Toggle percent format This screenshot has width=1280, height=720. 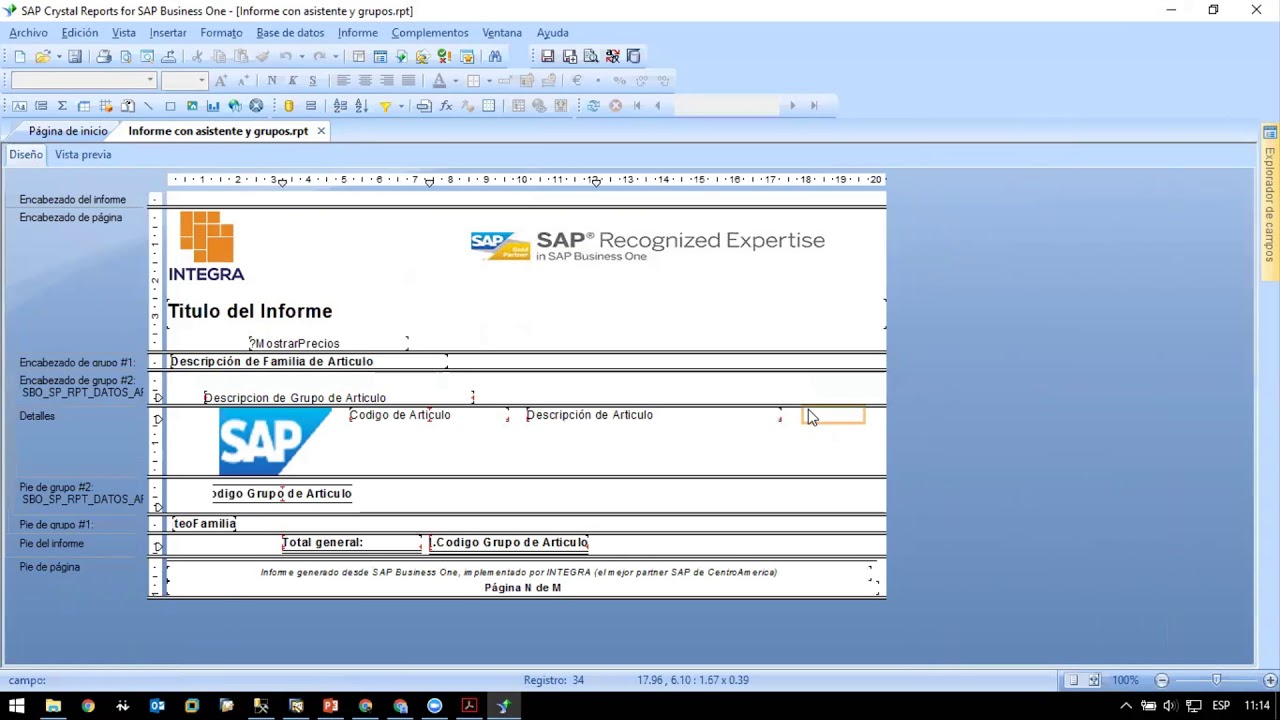619,80
